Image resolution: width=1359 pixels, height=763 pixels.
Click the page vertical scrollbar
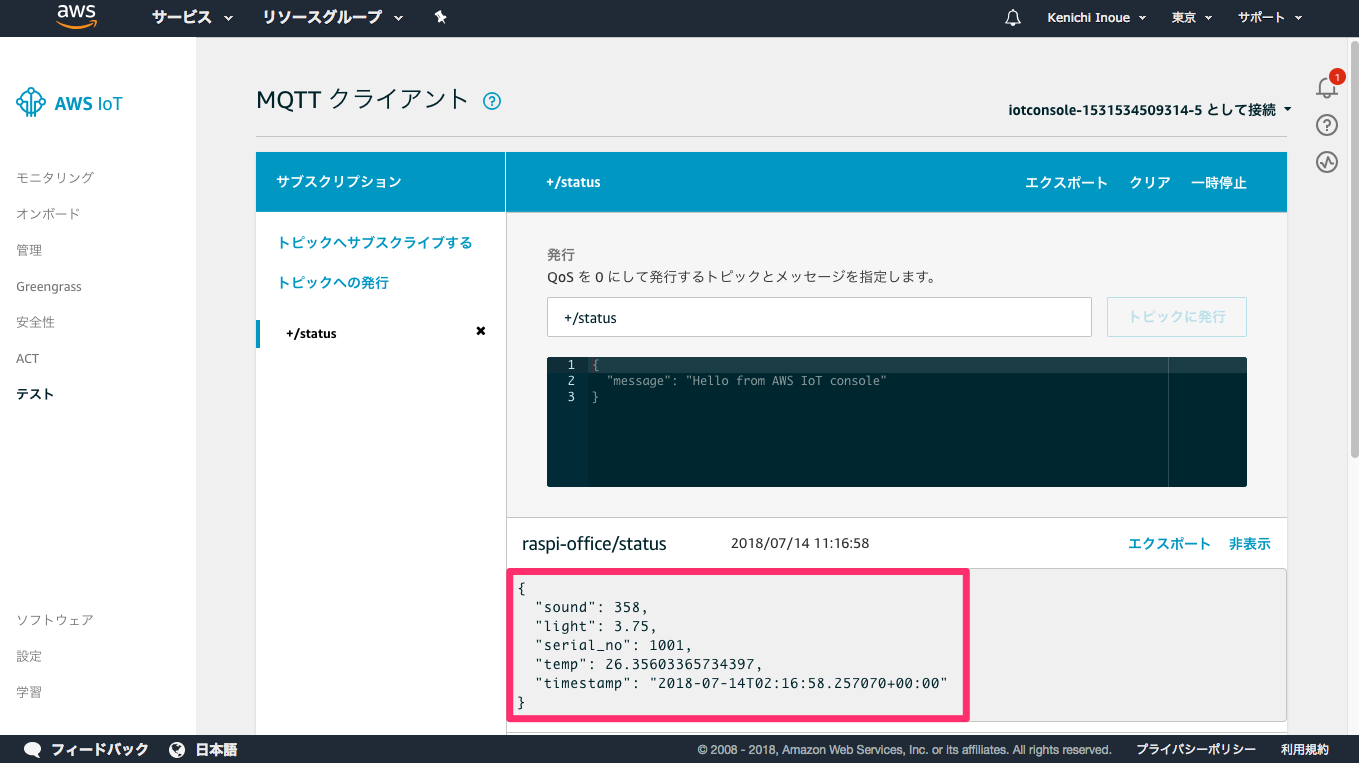coord(1354,250)
